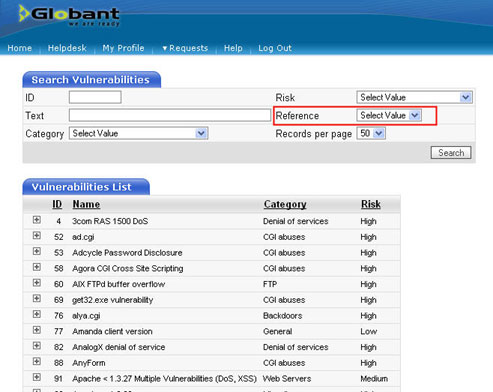Open My Profile page
The width and height of the screenshot is (493, 392).
tap(123, 48)
